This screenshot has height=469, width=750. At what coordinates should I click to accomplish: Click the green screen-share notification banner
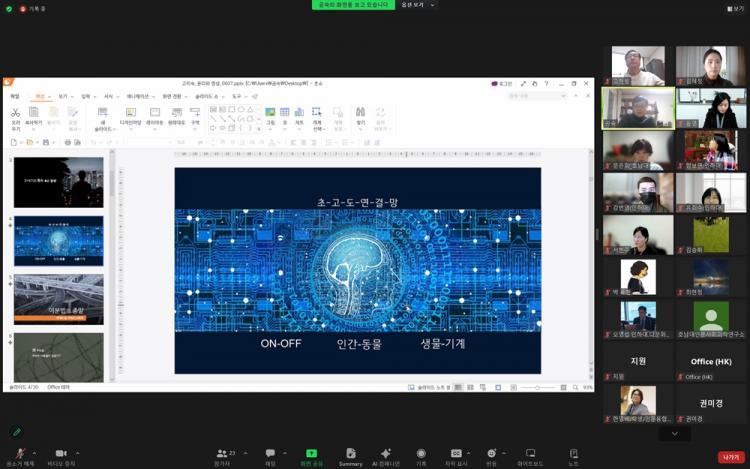click(353, 5)
